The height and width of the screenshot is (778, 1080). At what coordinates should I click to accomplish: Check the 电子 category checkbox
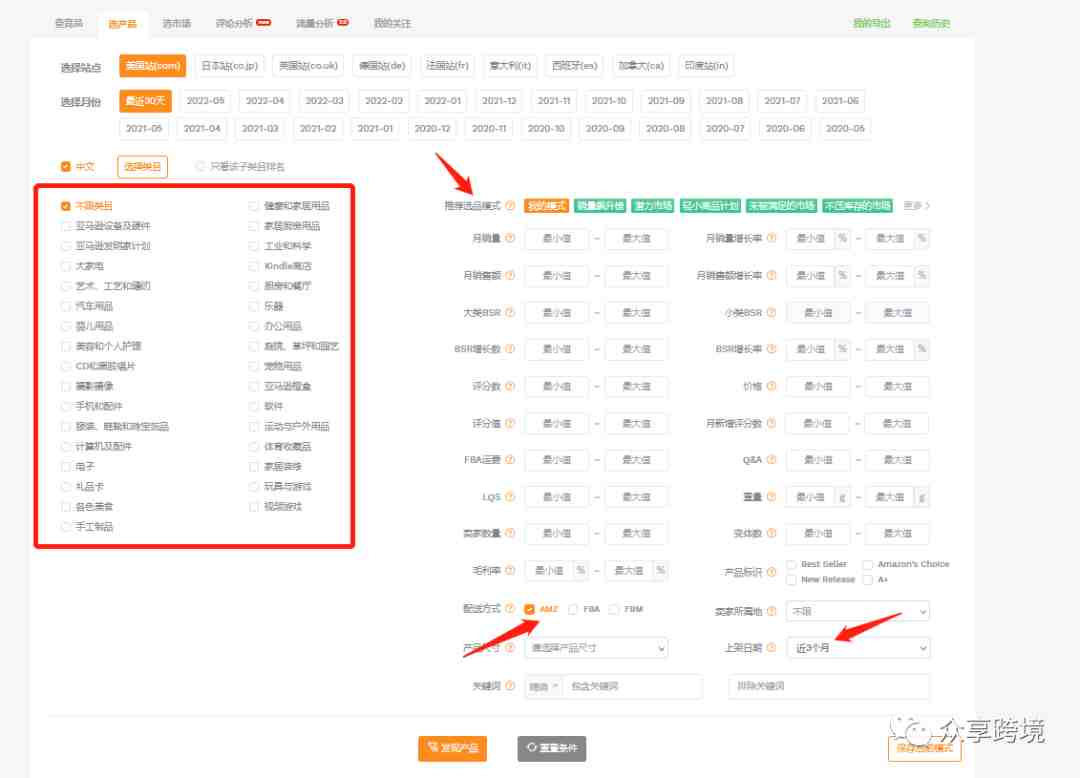pyautogui.click(x=65, y=466)
